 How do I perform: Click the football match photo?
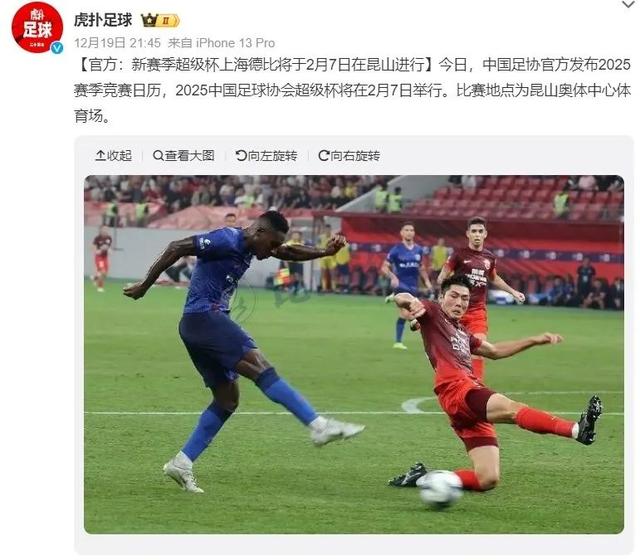(x=354, y=354)
